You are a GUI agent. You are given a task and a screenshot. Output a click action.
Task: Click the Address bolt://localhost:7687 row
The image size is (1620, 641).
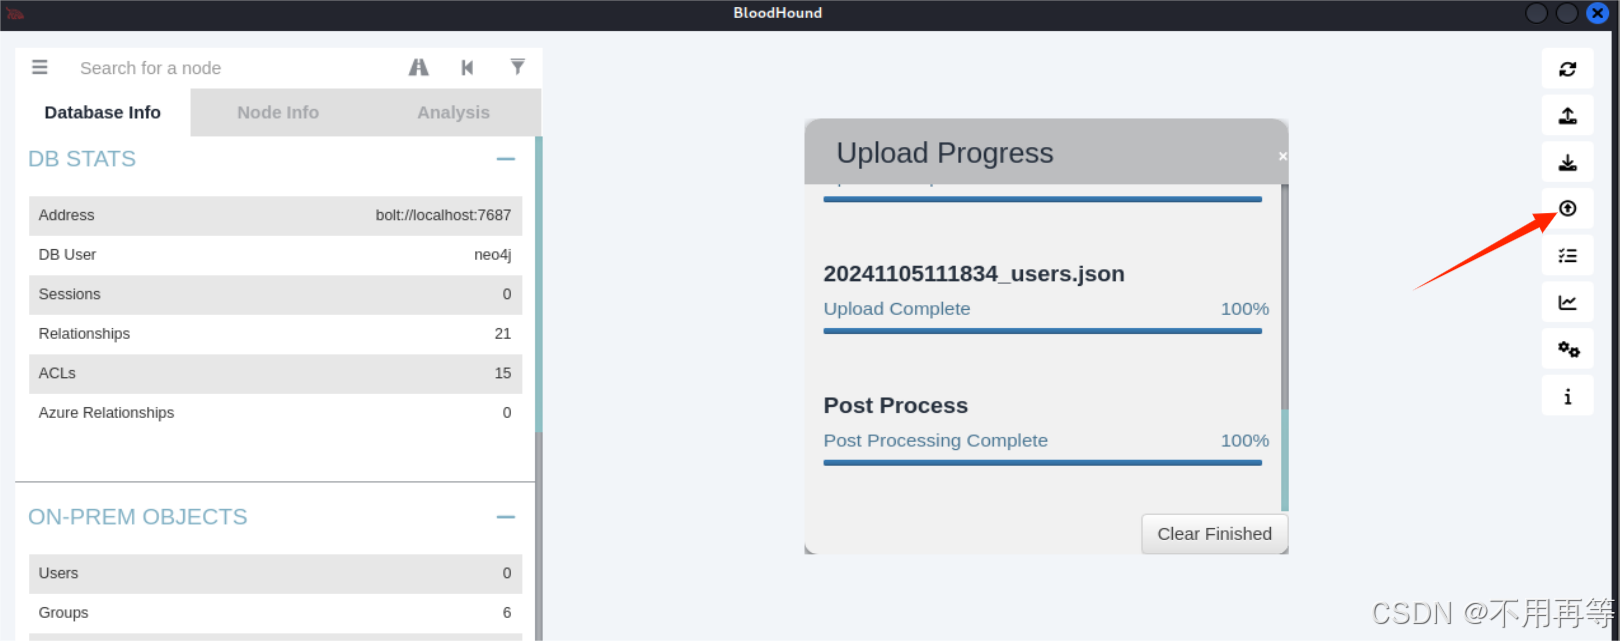(275, 215)
